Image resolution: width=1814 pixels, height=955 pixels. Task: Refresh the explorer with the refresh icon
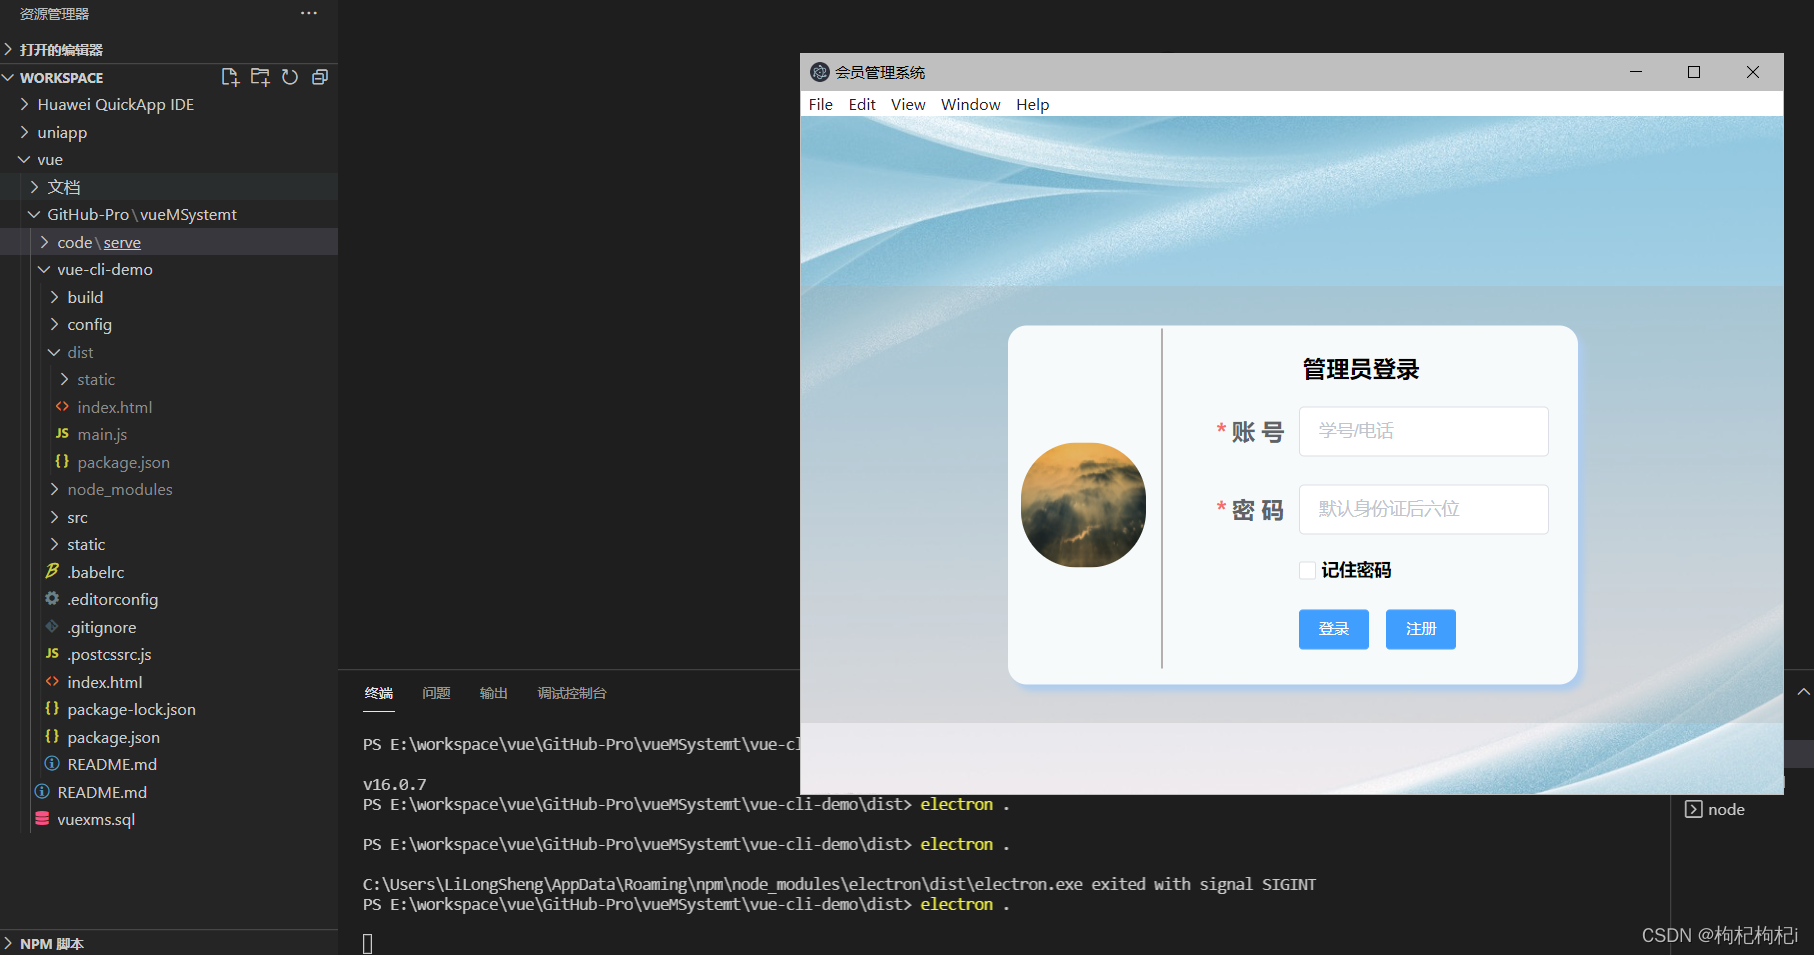(290, 77)
